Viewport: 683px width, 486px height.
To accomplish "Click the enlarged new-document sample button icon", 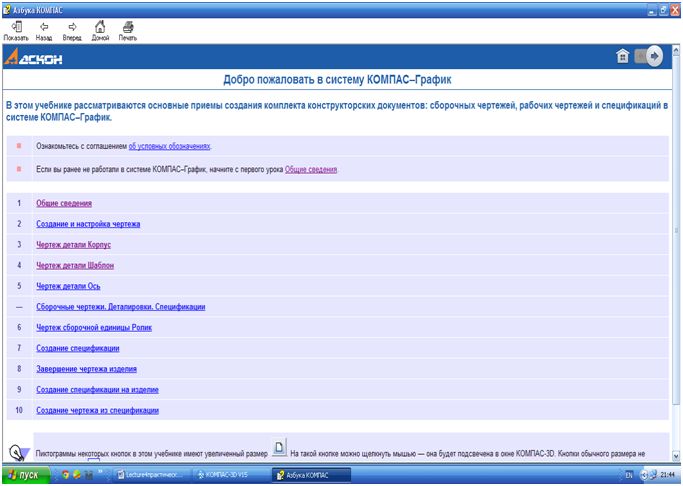I will coord(279,446).
